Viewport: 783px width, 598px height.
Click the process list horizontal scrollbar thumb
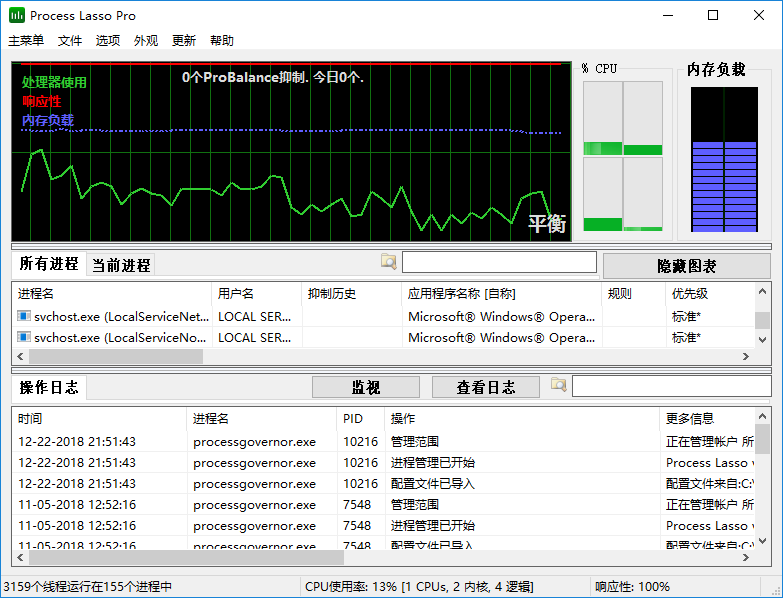tap(116, 356)
